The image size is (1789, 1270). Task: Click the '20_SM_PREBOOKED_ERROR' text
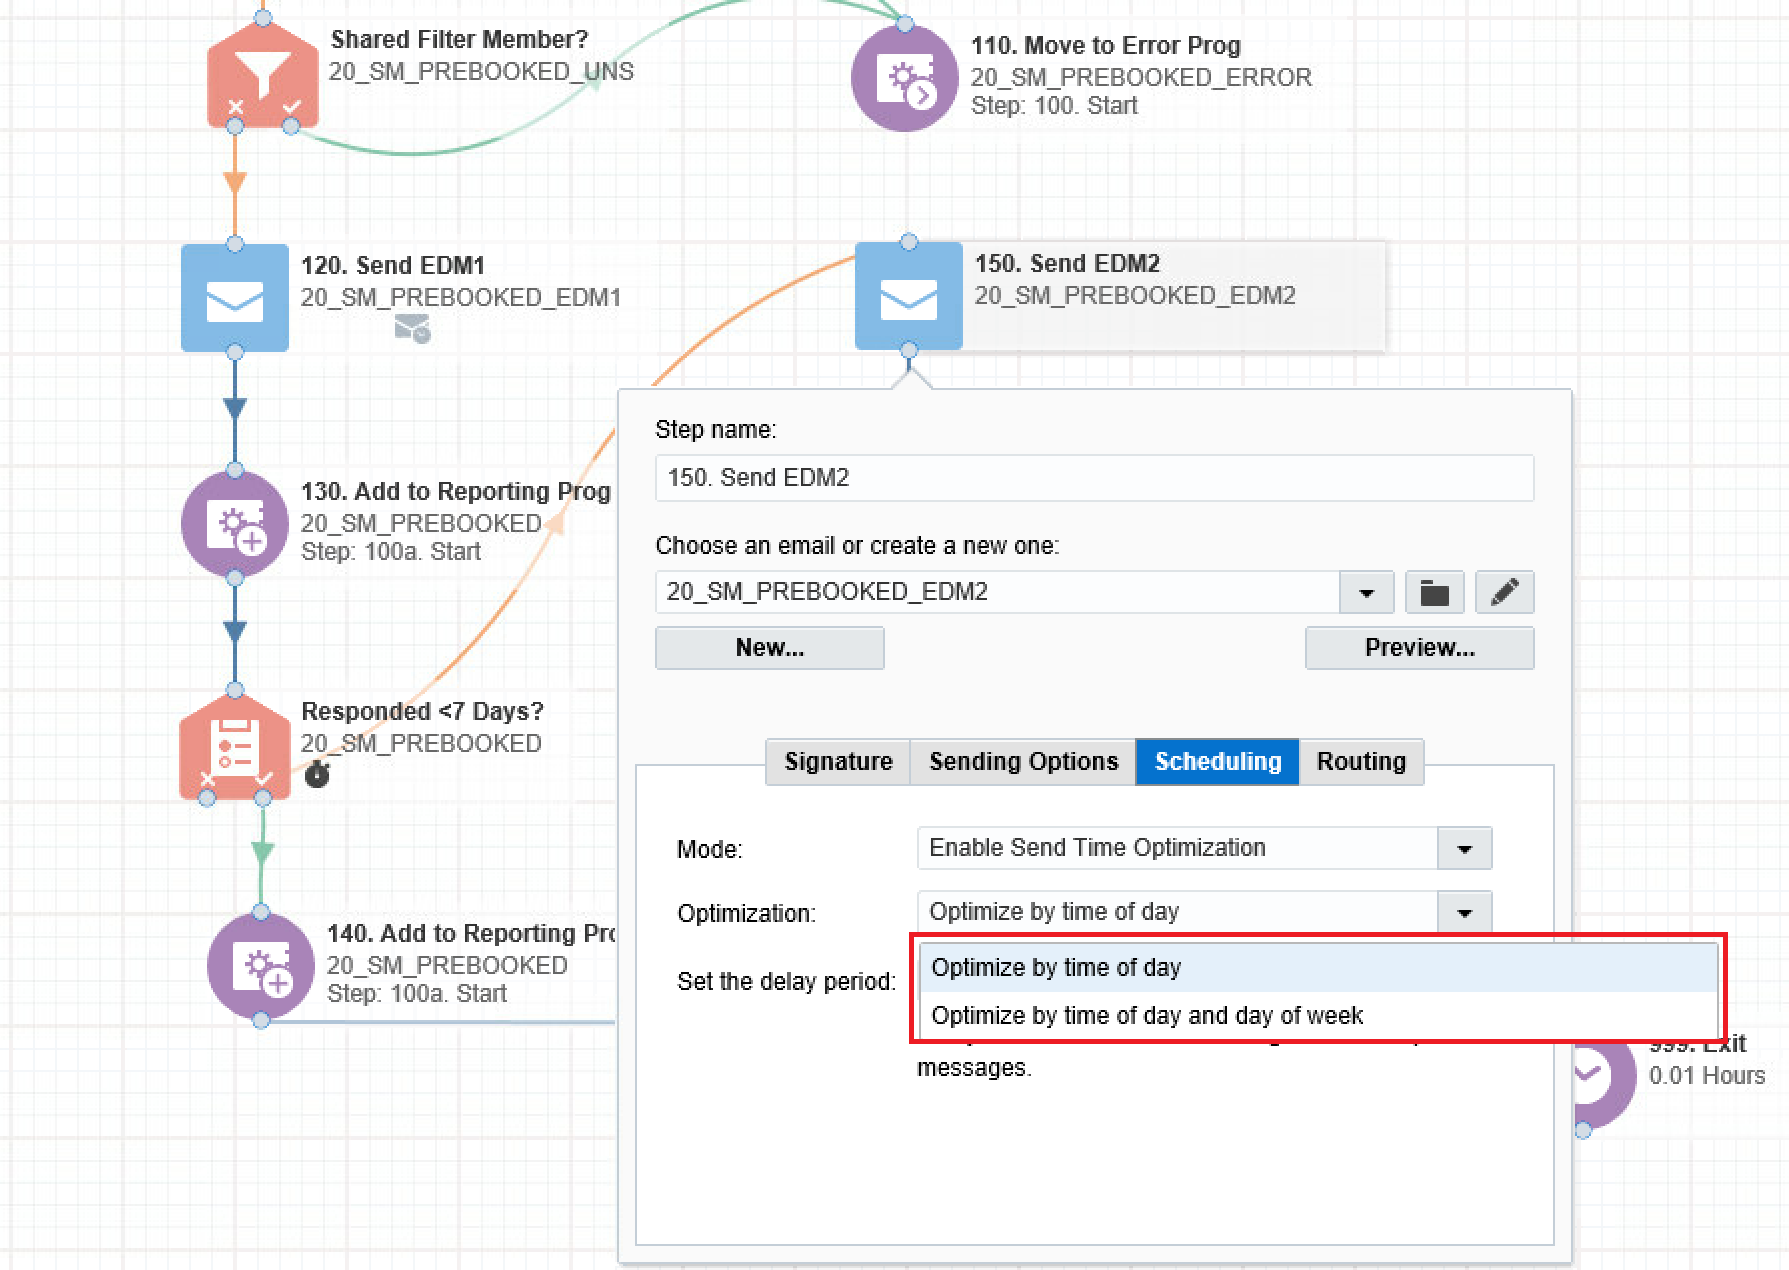(x=1141, y=77)
